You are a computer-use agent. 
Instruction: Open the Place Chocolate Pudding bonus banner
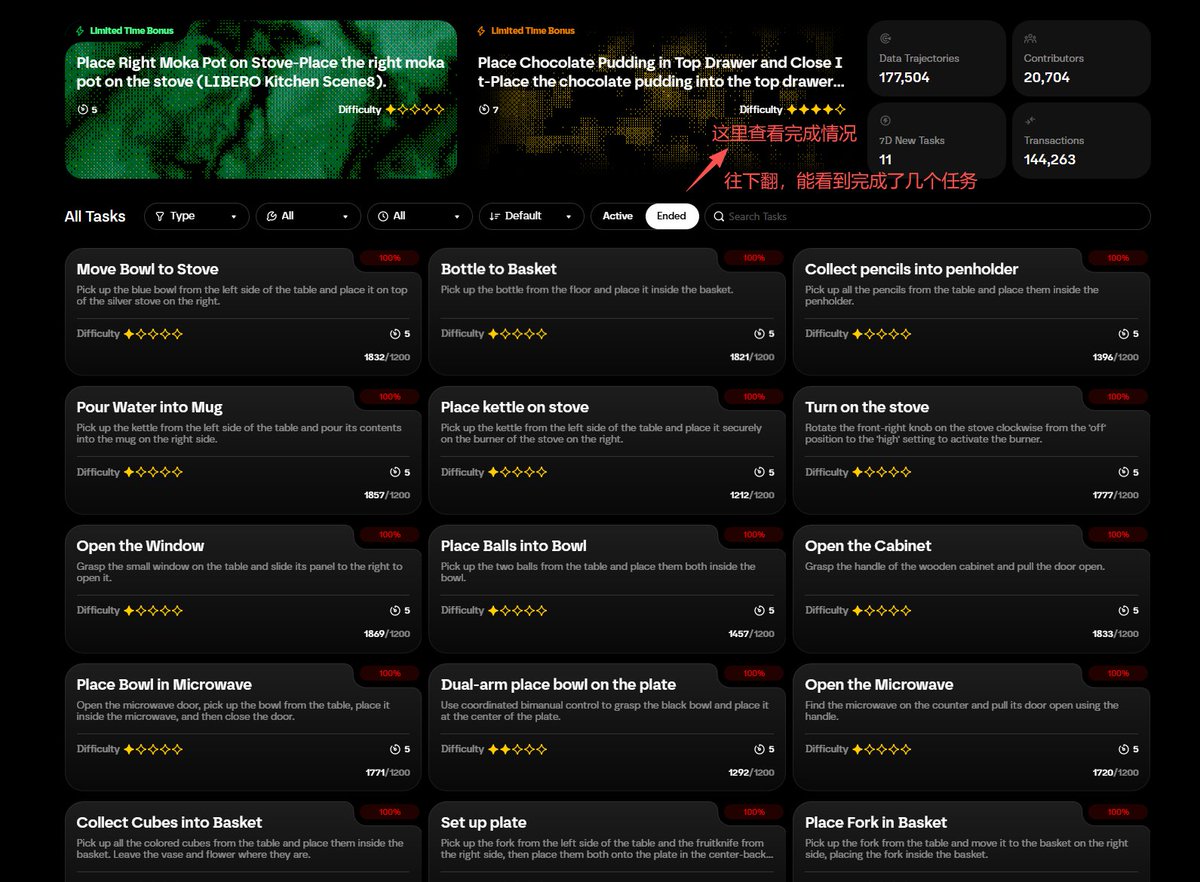click(x=662, y=99)
